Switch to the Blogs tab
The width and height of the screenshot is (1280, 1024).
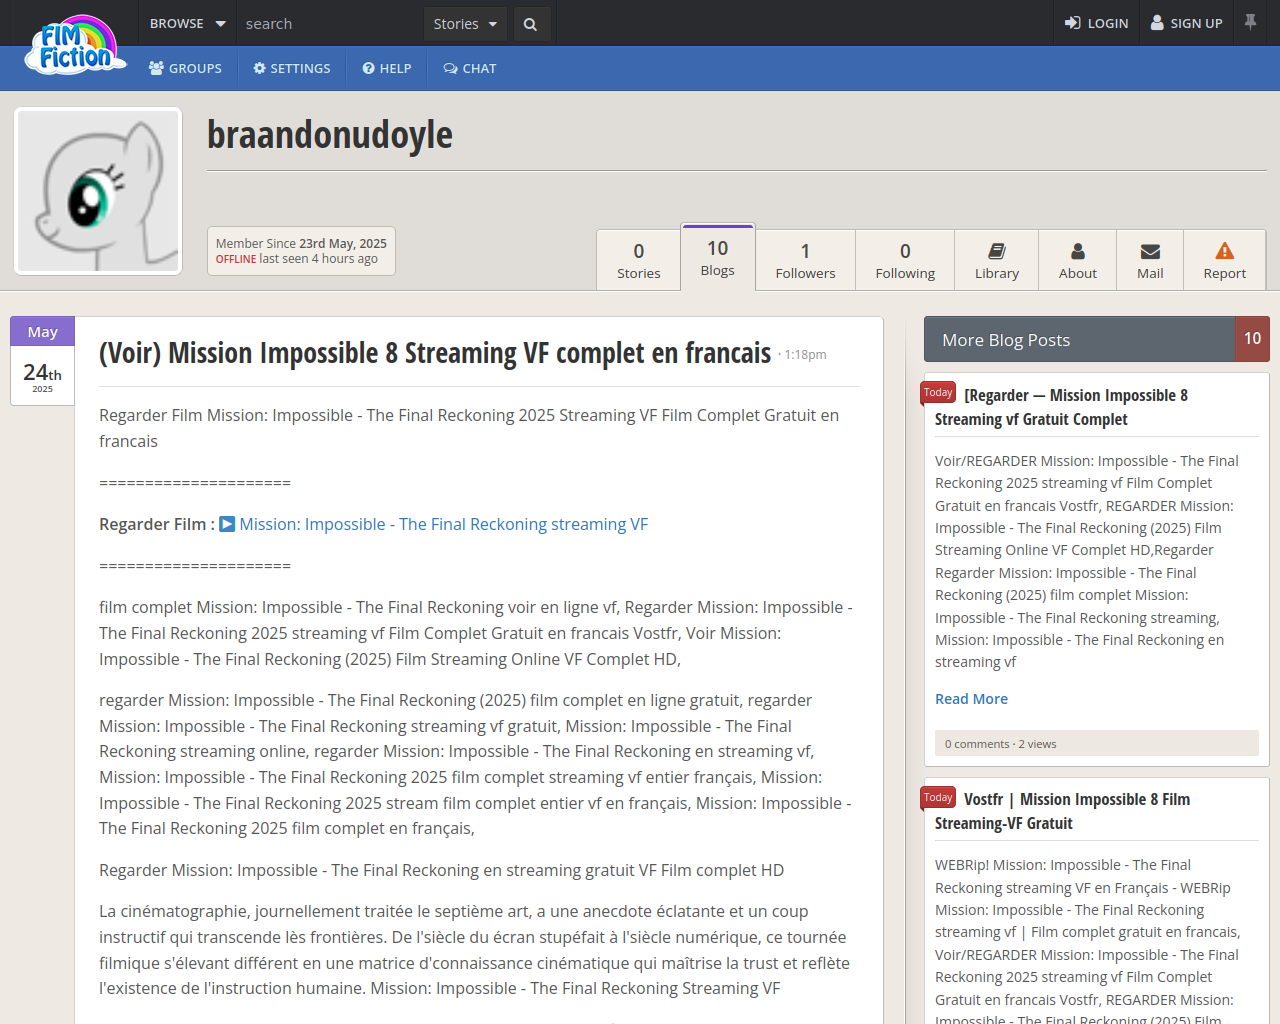[x=718, y=257]
